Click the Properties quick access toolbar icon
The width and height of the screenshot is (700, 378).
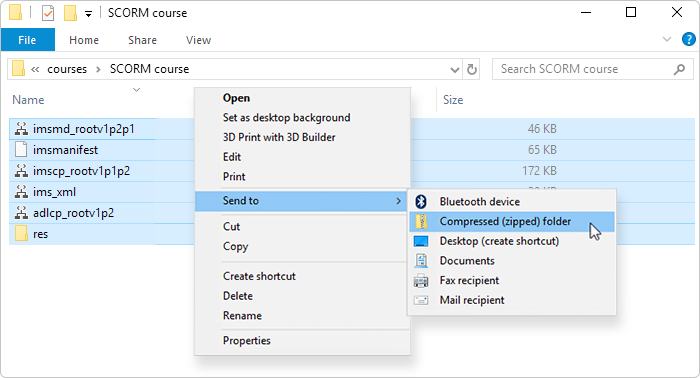pos(48,13)
